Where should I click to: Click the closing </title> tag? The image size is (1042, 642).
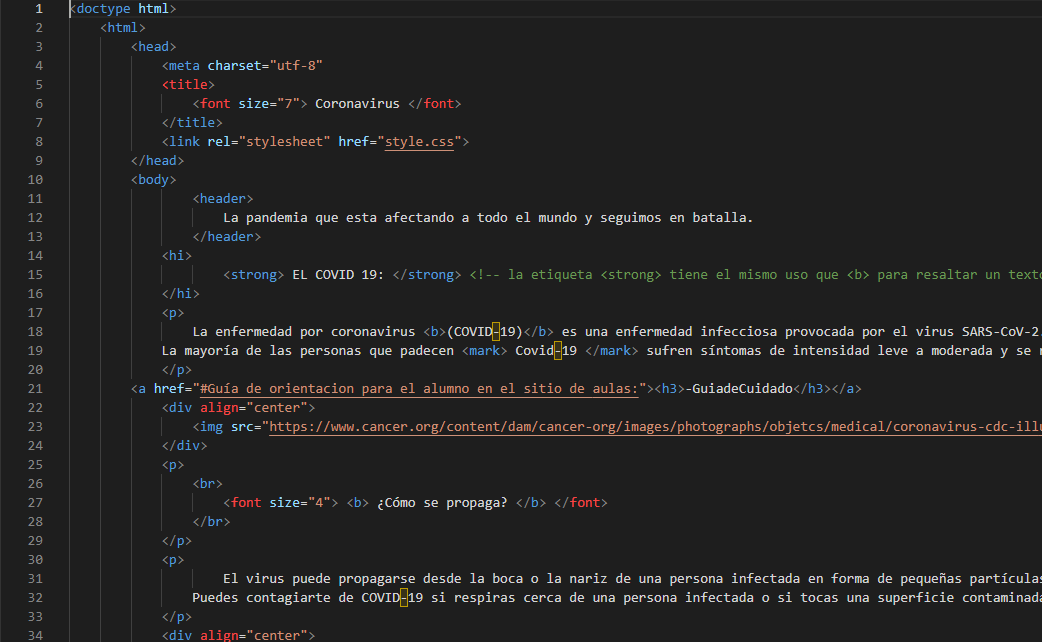(x=192, y=123)
